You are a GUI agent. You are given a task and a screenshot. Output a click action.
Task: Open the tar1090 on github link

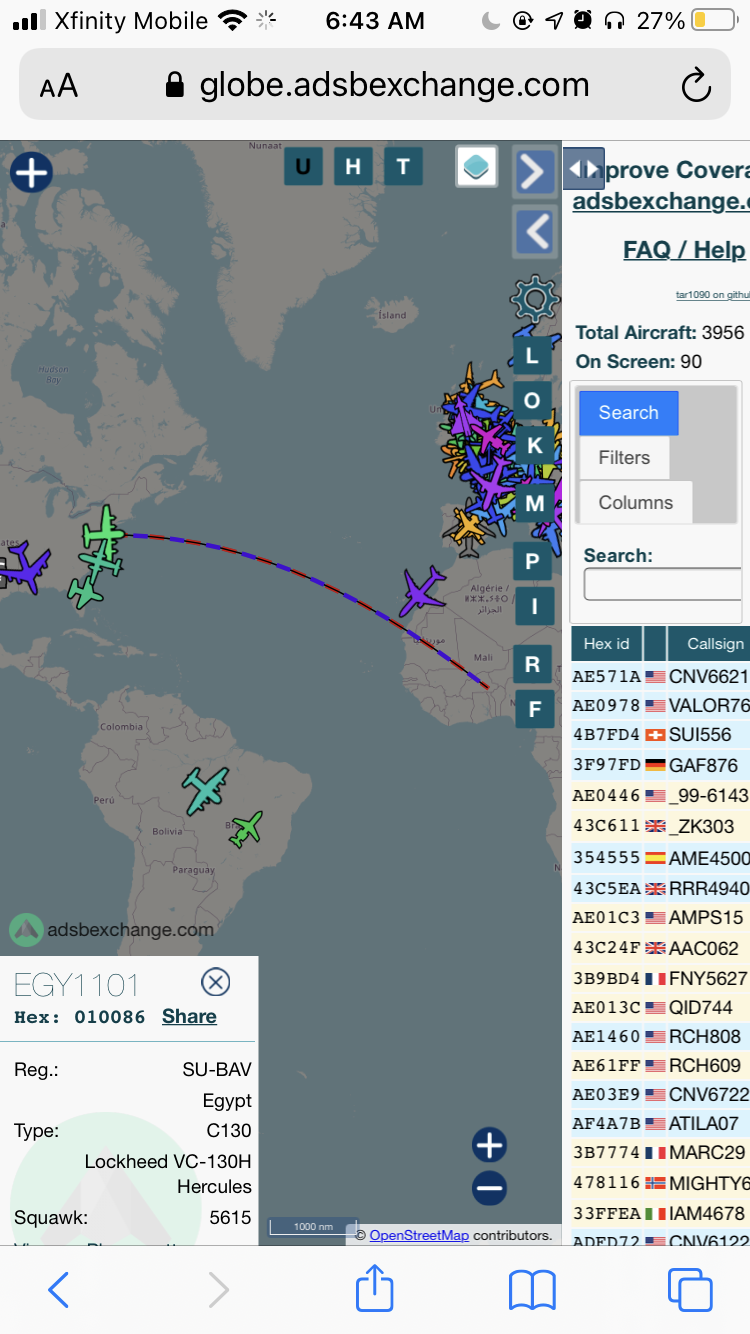tap(713, 294)
